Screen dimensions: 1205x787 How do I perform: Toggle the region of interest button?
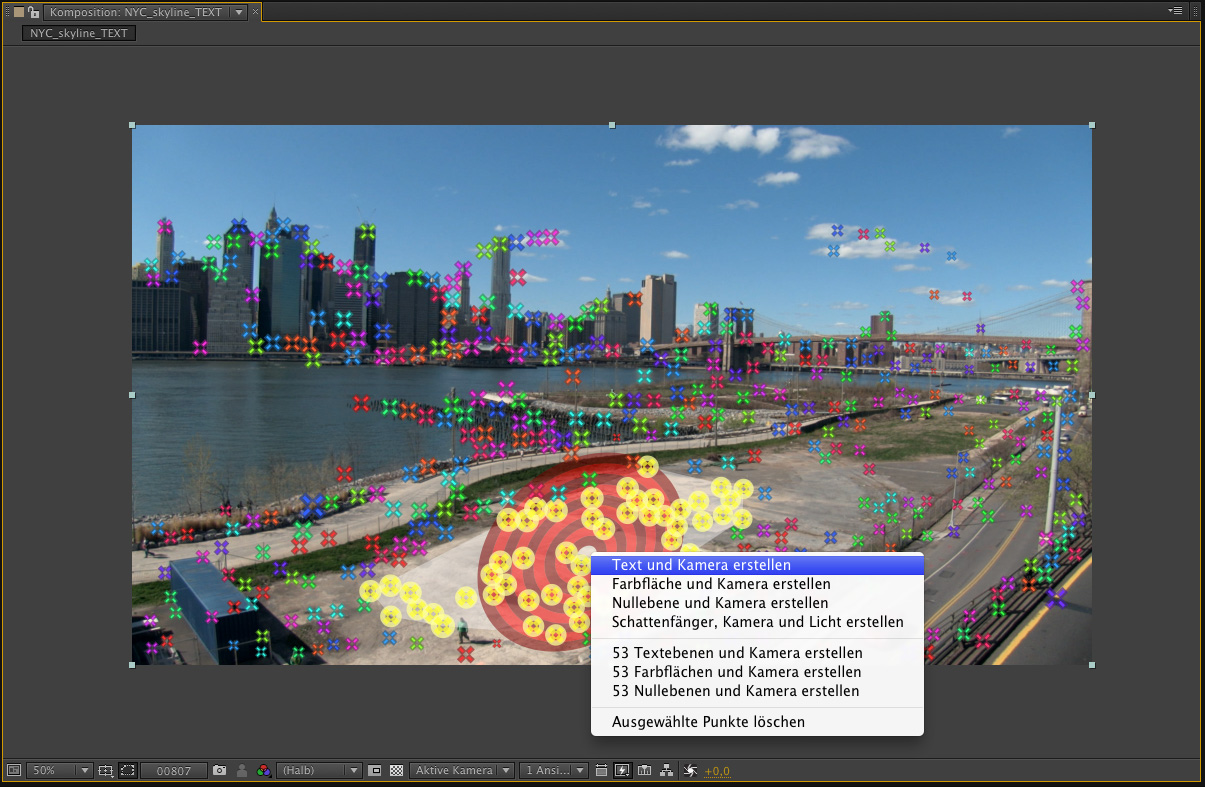[x=375, y=771]
